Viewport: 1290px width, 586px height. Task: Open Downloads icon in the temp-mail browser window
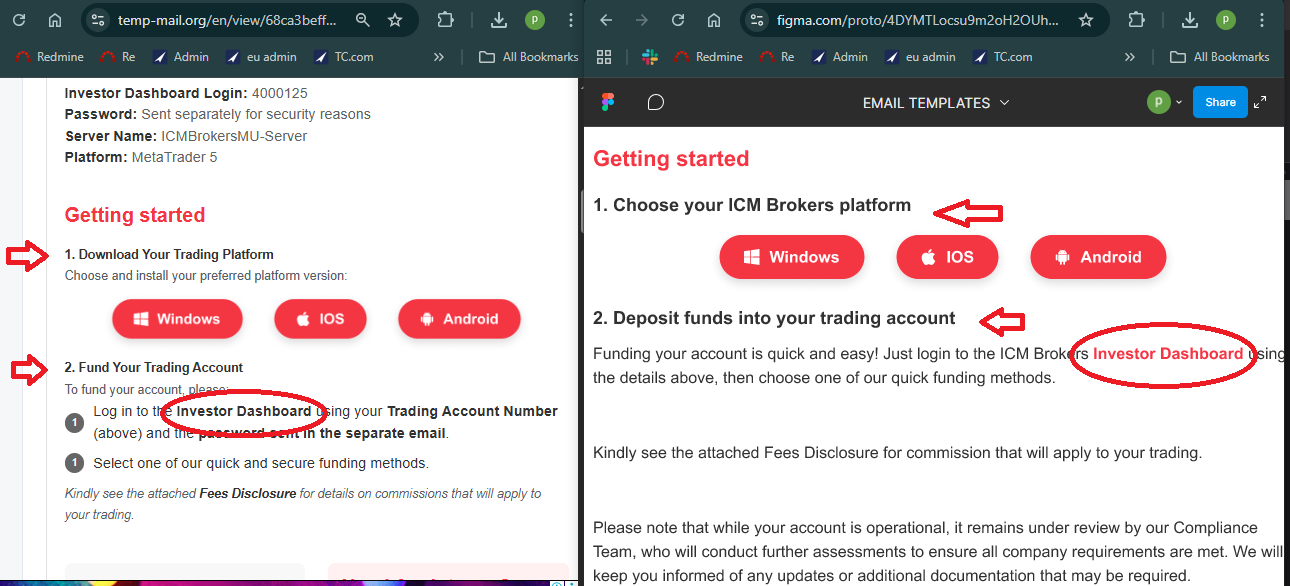(x=499, y=20)
